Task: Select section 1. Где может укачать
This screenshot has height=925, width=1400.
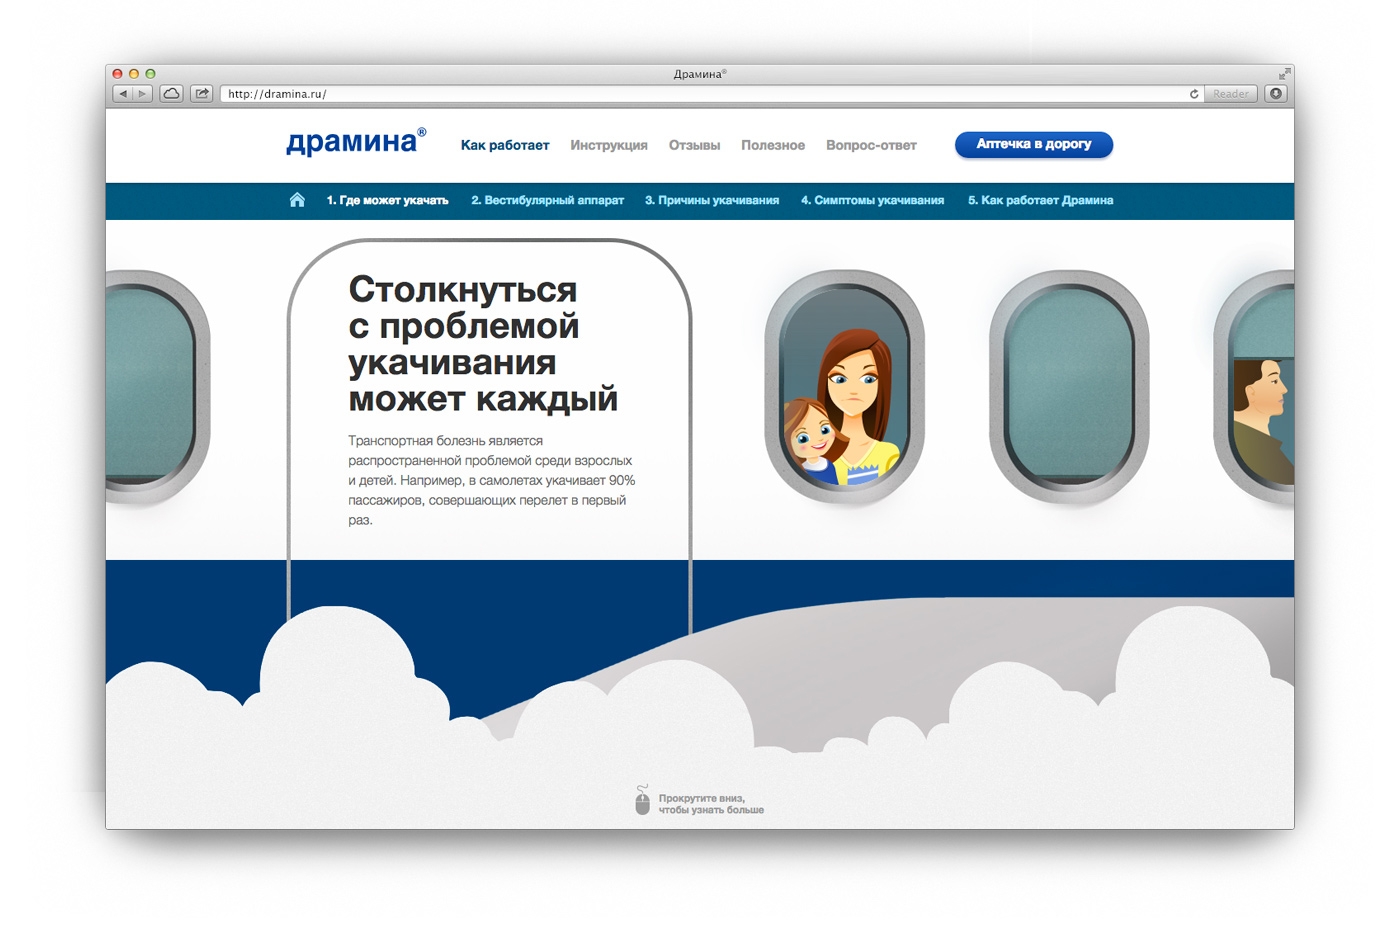Action: click(x=387, y=200)
